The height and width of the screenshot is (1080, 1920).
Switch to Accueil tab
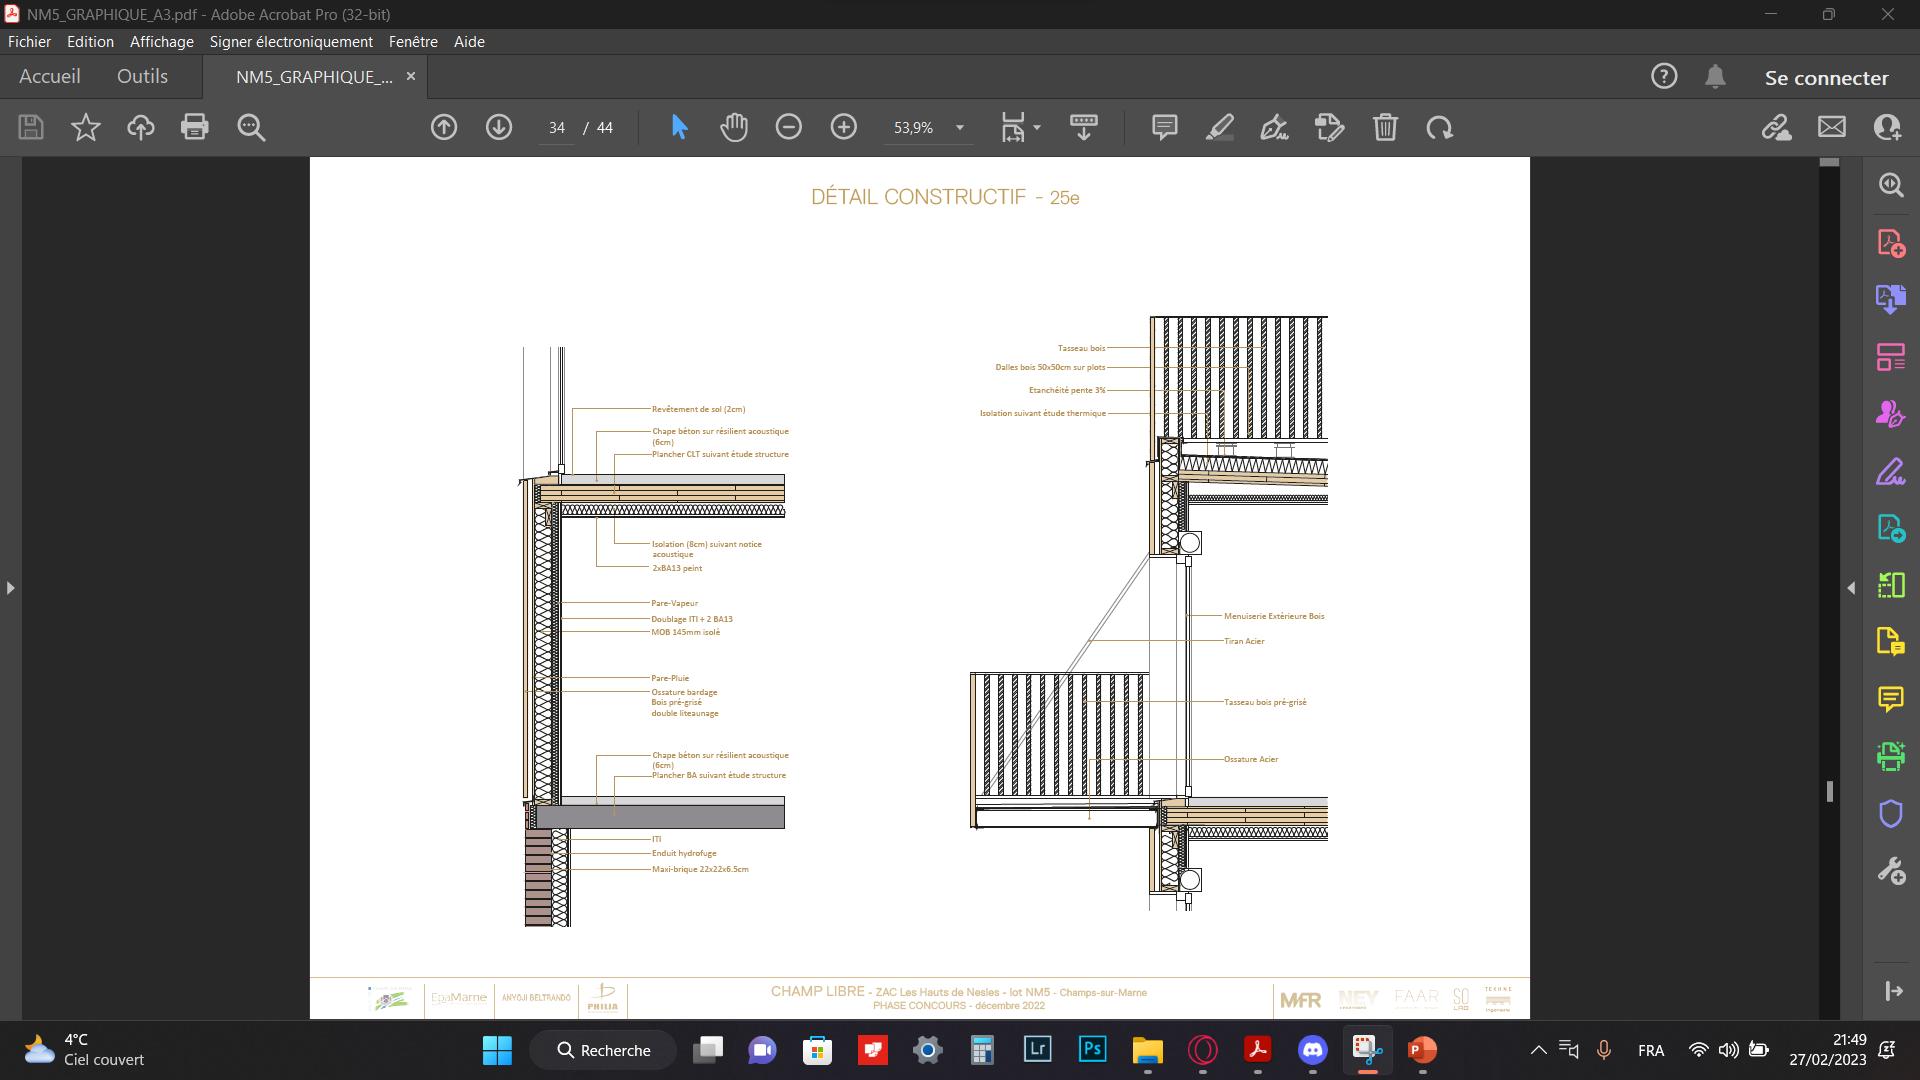click(50, 76)
